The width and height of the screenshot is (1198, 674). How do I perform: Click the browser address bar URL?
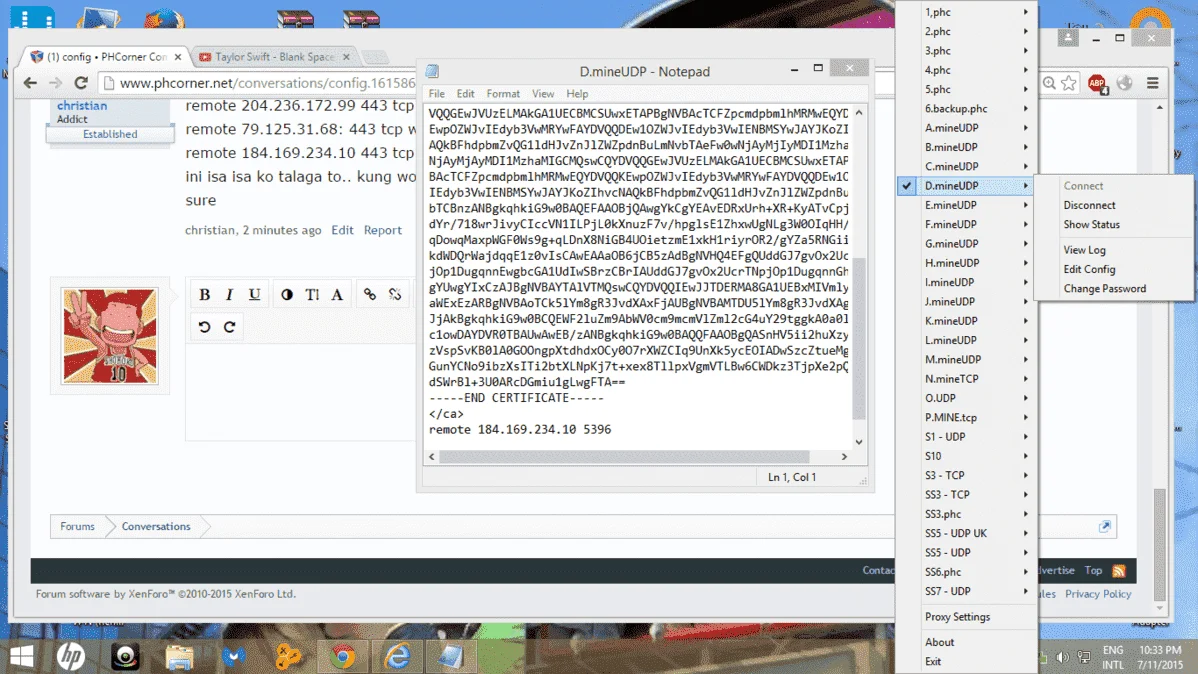(267, 83)
